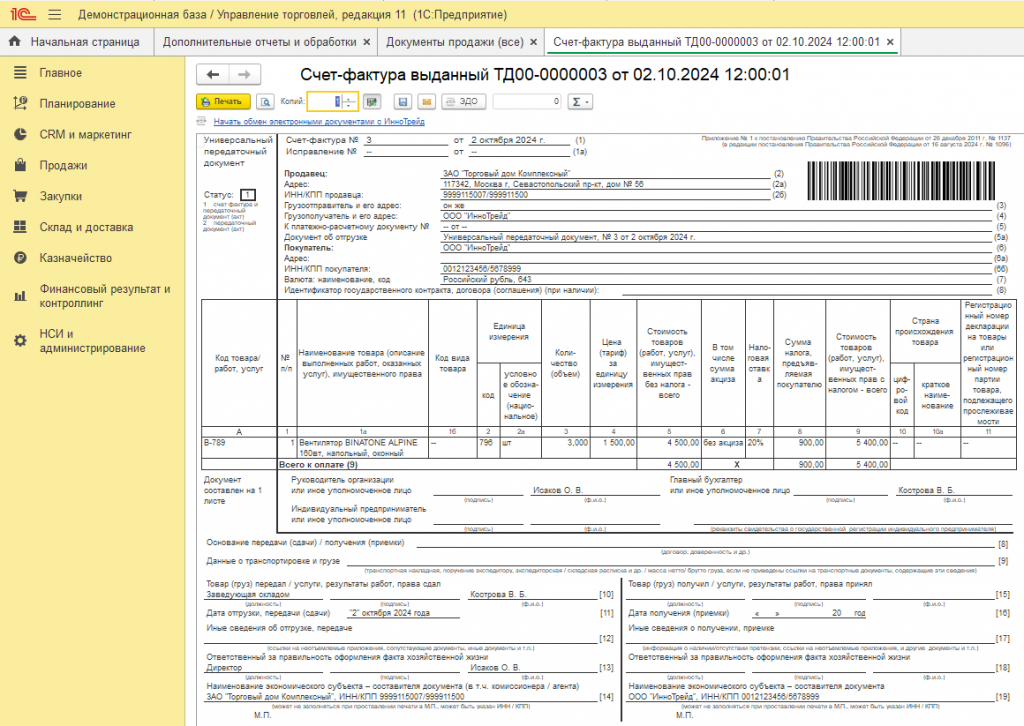1024x726 pixels.
Task: Navigate back with the left arrow button
Action: [x=213, y=74]
